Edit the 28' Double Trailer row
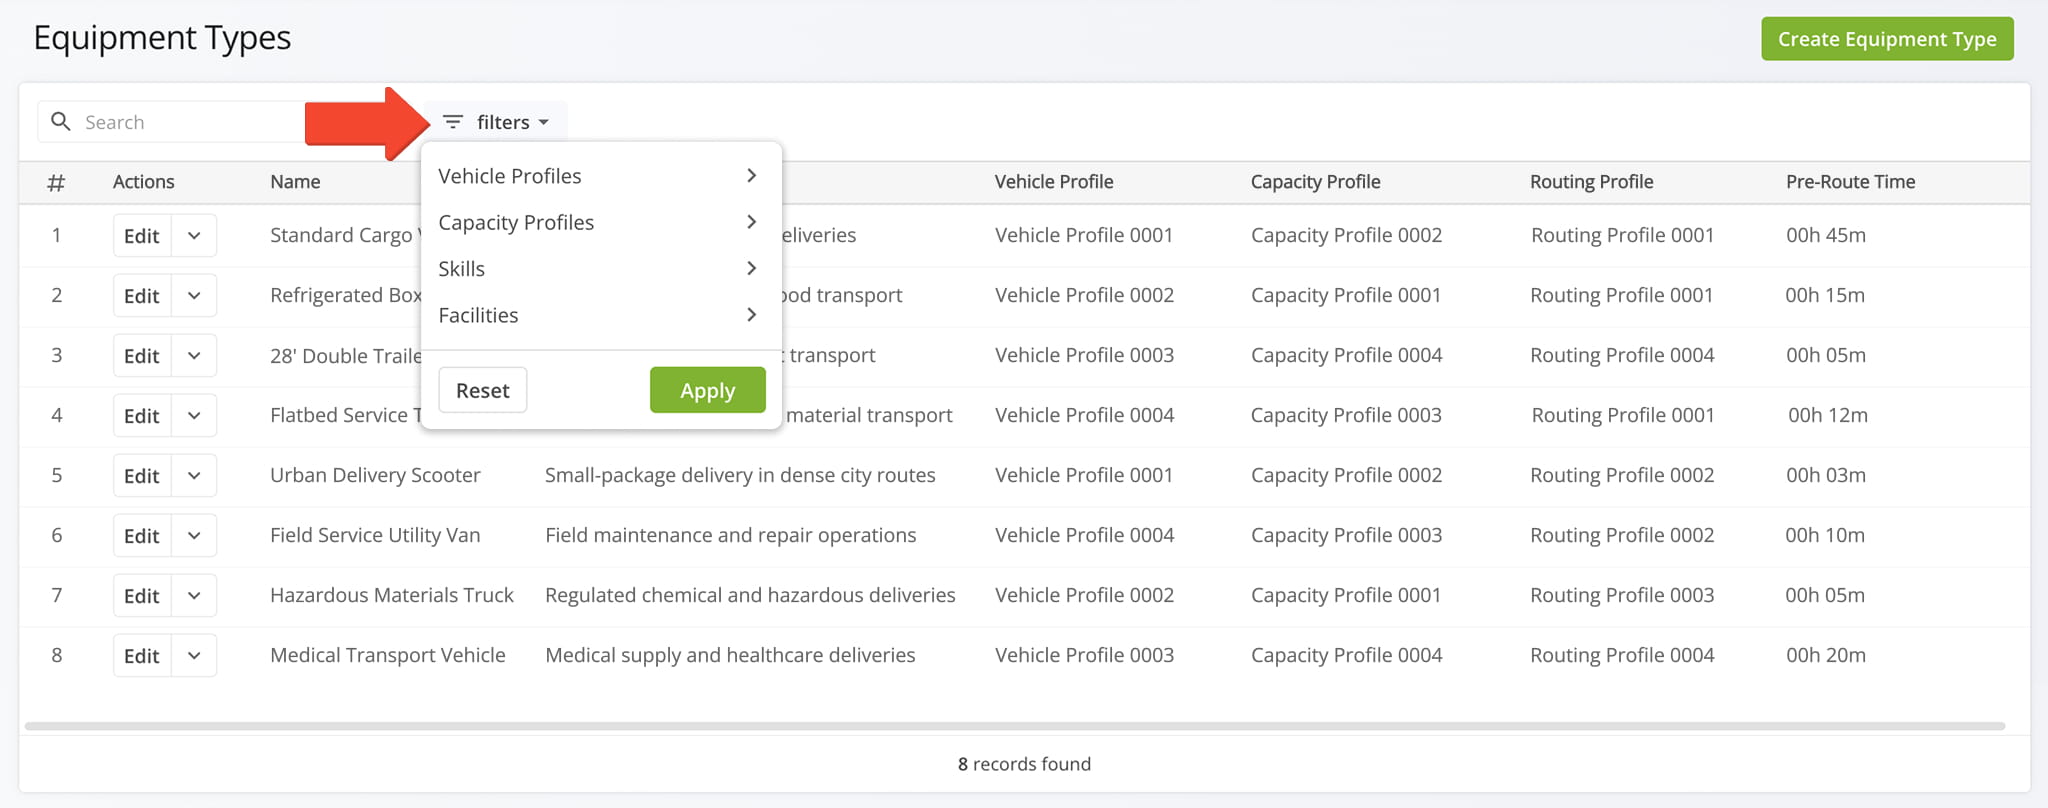This screenshot has height=808, width=2048. [142, 356]
